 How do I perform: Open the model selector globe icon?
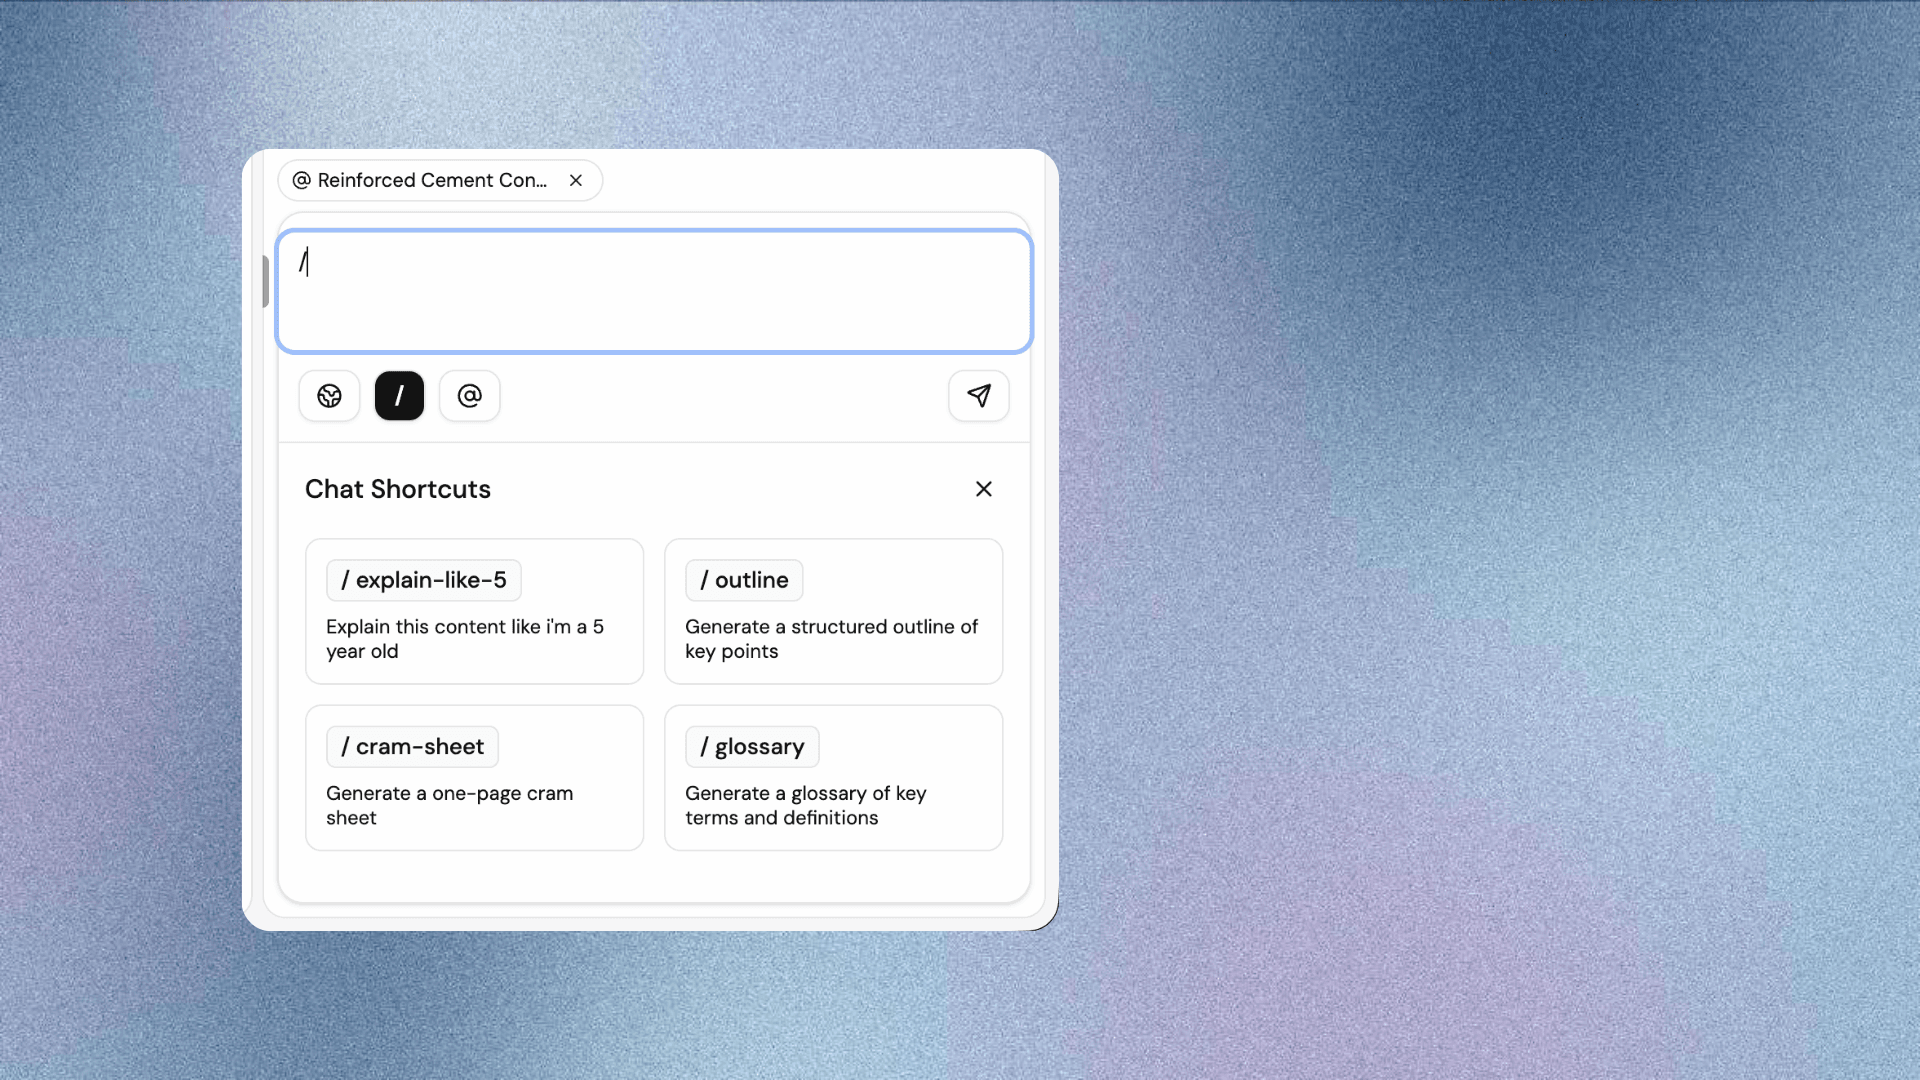[329, 396]
